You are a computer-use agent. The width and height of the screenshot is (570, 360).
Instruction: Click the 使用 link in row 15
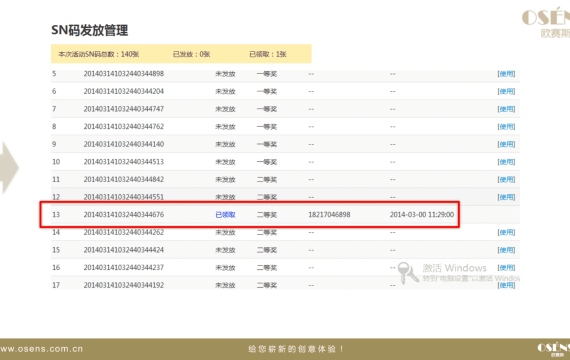coord(506,250)
